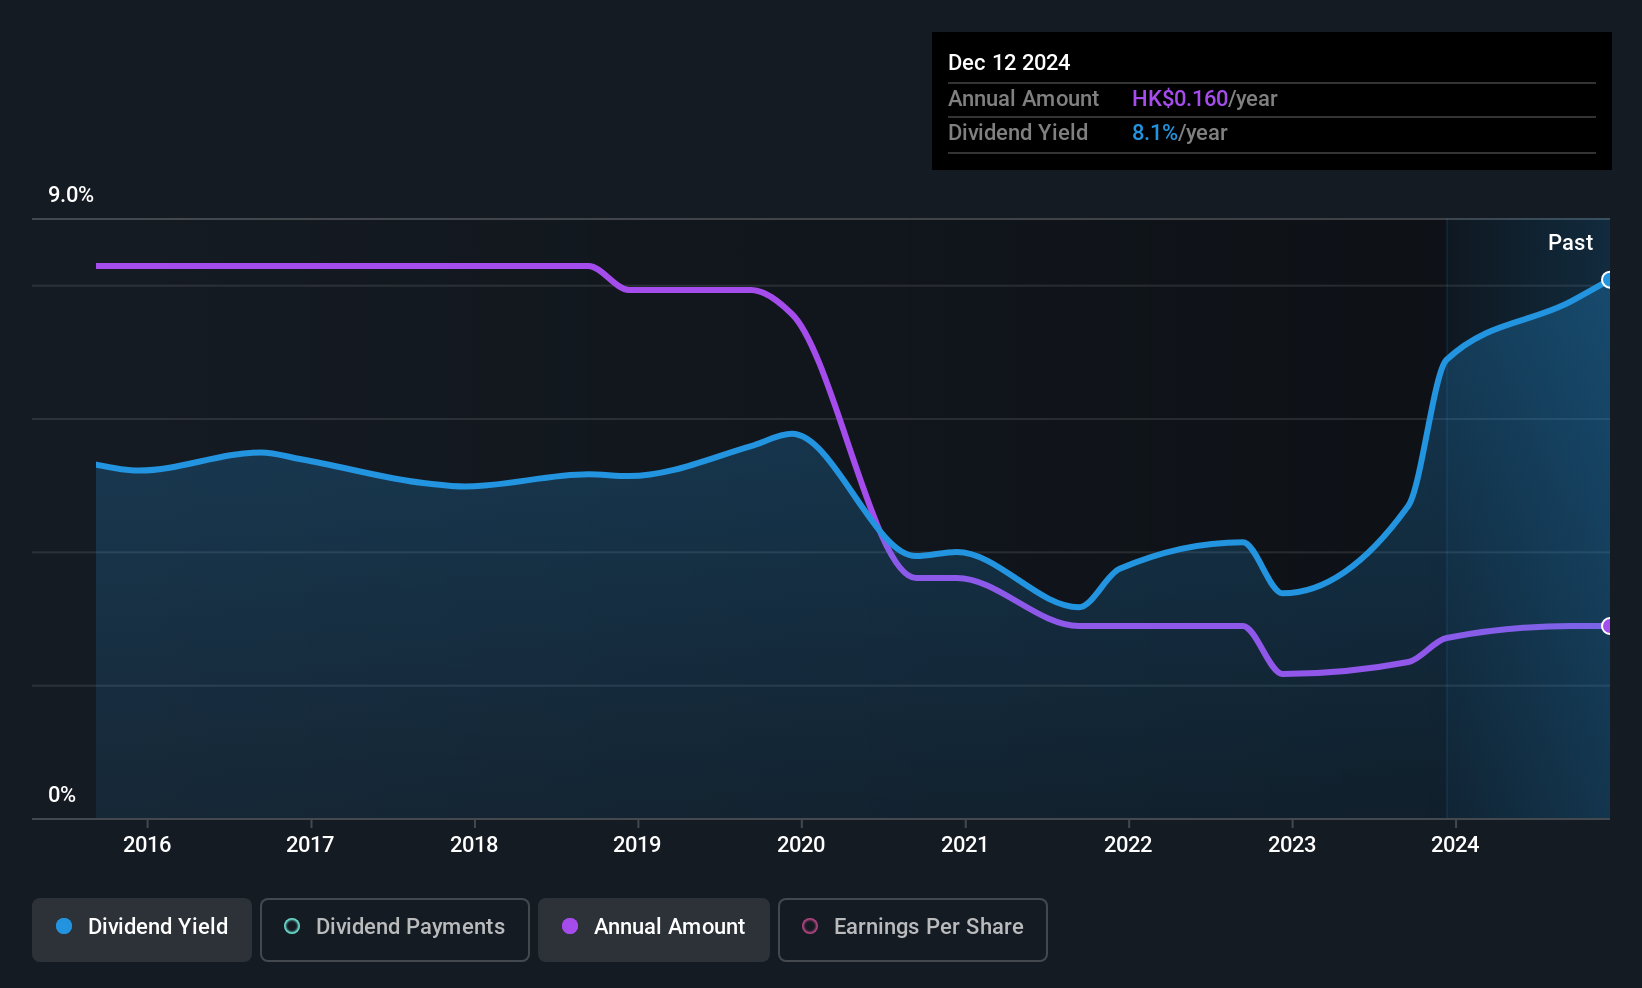Click the 2024 x-axis label
This screenshot has height=988, width=1642.
1455,845
